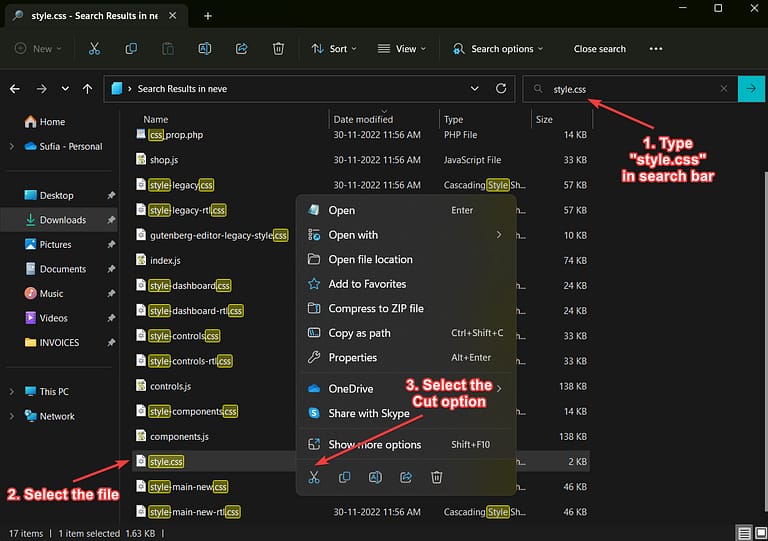768x541 pixels.
Task: Select Compress to ZIP file option
Action: point(375,308)
